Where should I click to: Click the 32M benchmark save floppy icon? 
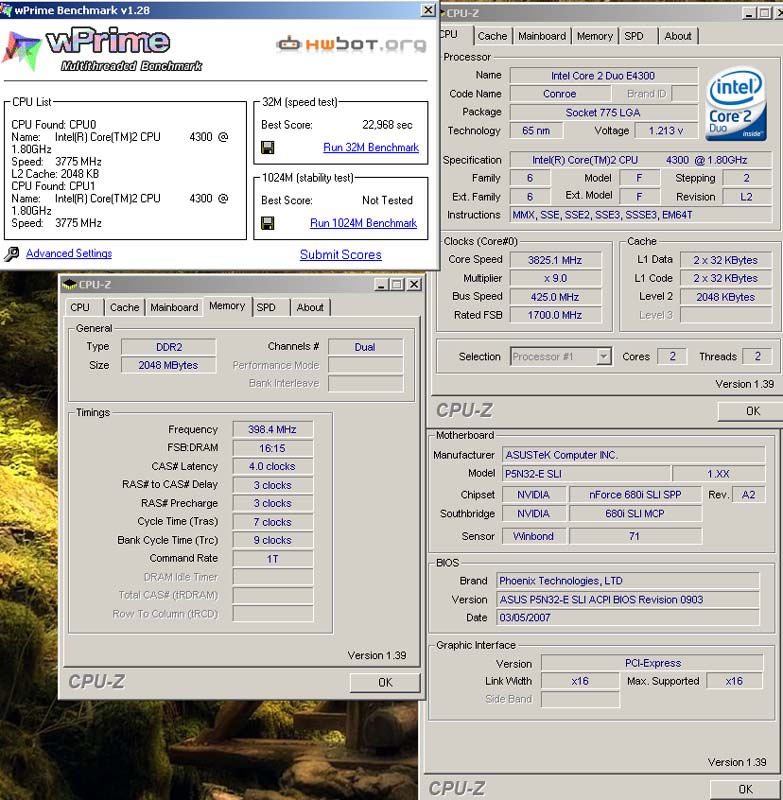267,147
